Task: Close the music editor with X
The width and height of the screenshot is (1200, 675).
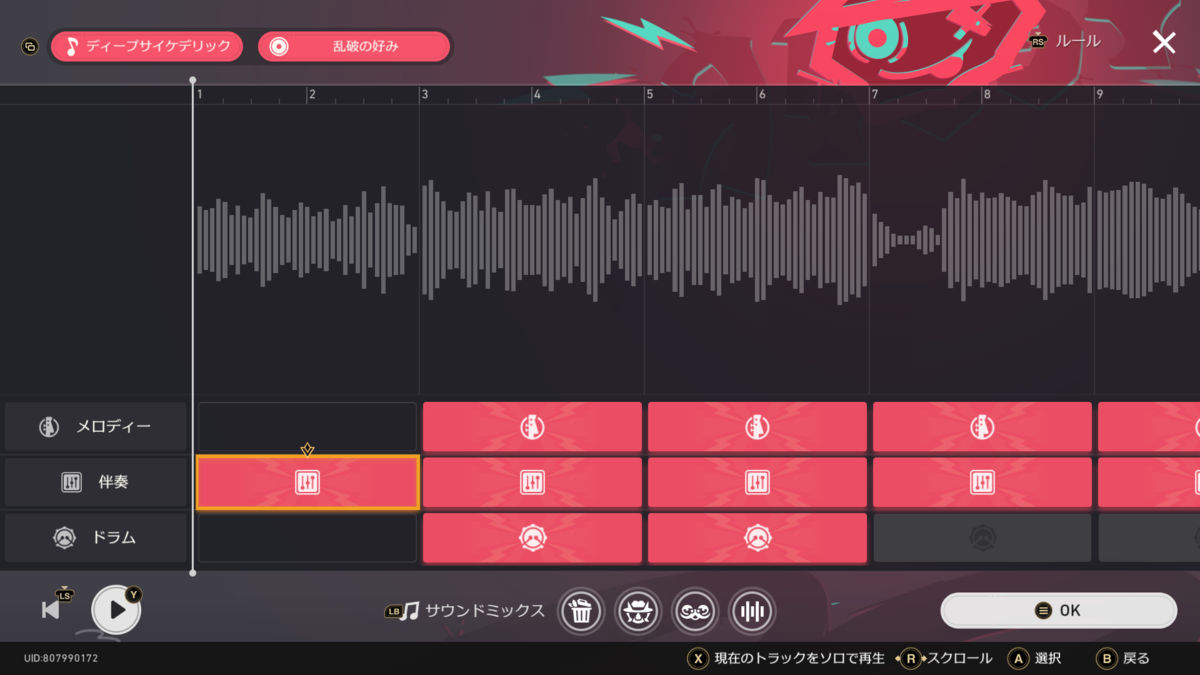Action: point(1164,42)
